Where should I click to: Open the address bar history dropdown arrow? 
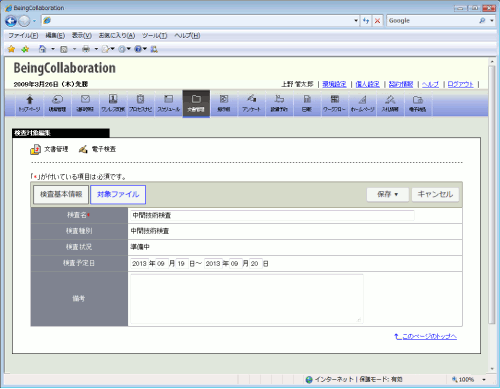[356, 21]
